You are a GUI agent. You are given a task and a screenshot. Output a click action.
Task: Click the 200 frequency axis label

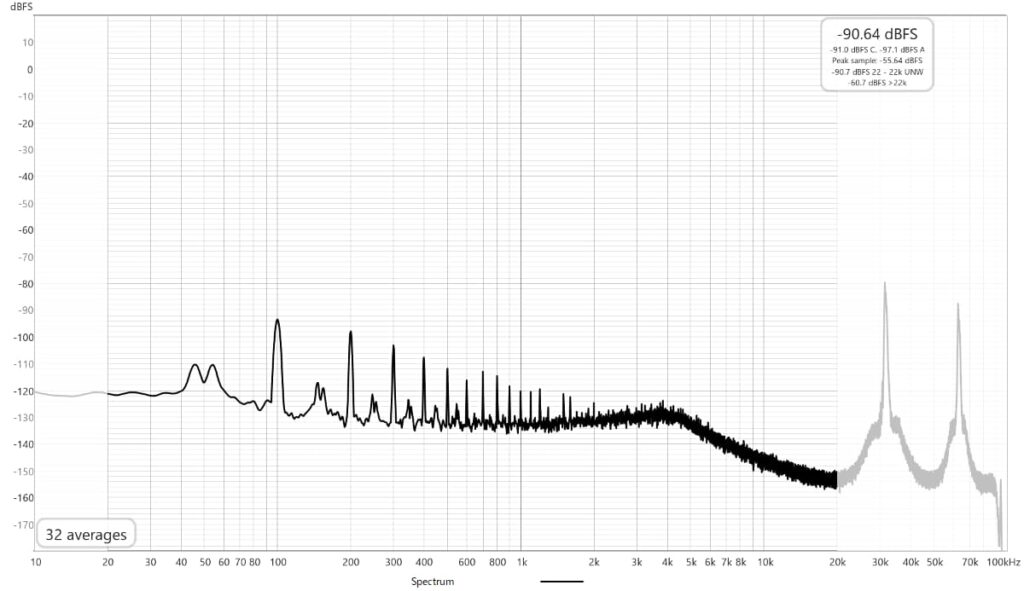[350, 565]
